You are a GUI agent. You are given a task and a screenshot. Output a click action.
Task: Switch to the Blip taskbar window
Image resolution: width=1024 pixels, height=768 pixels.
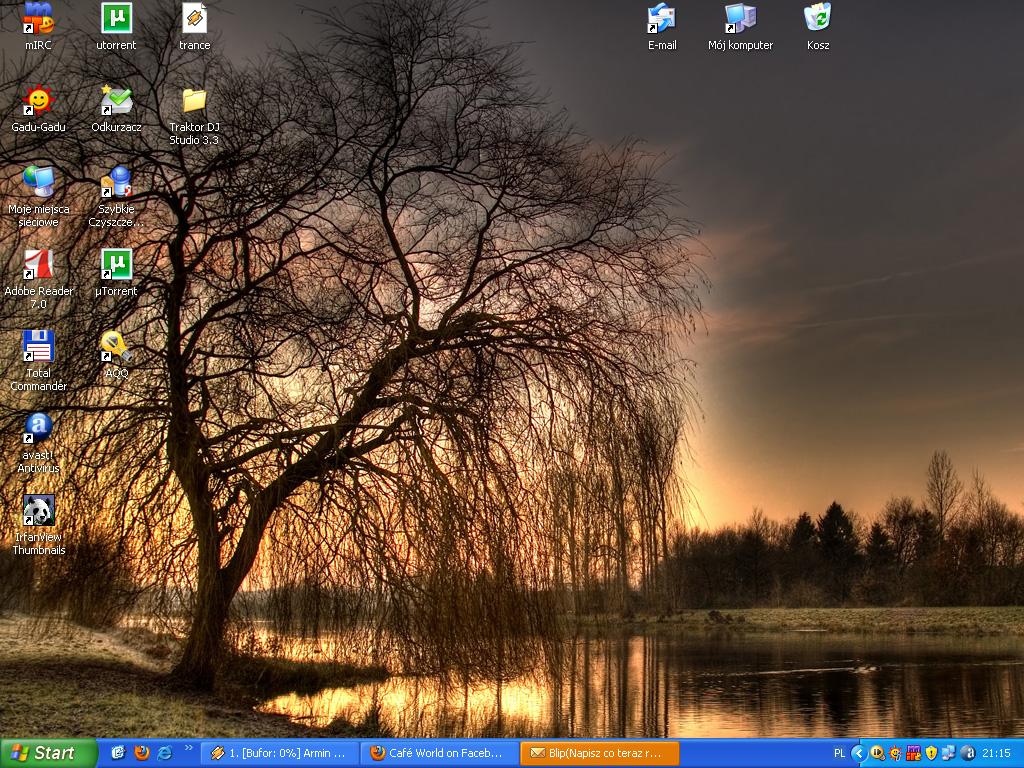(x=599, y=753)
